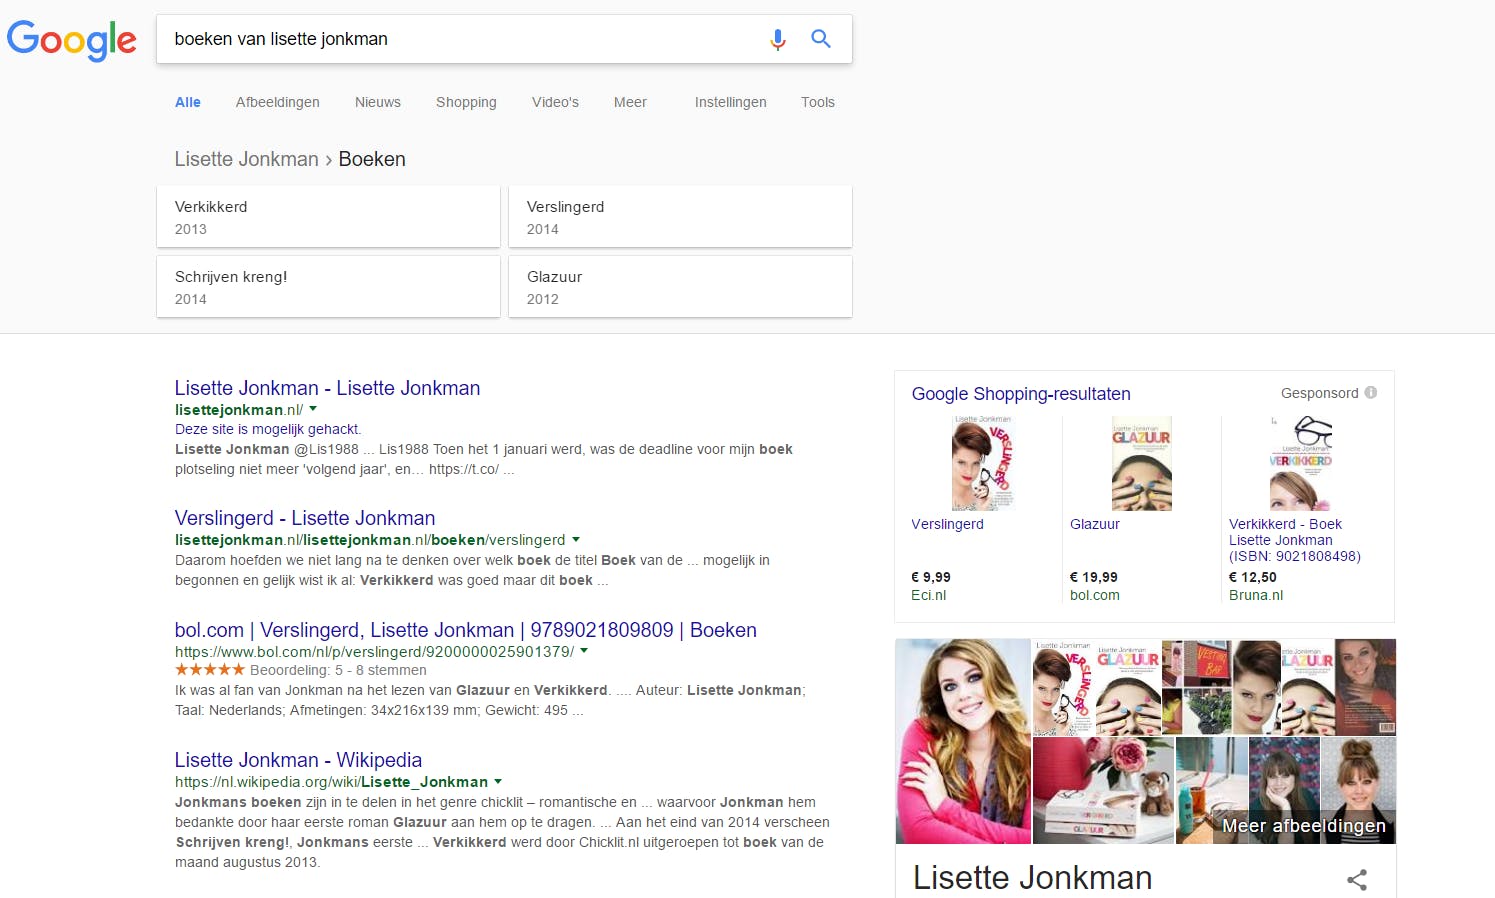Select the Alle search tab
The image size is (1495, 898).
point(188,102)
